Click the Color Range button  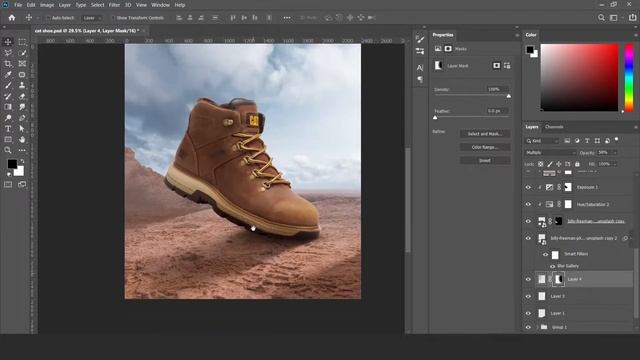(485, 147)
